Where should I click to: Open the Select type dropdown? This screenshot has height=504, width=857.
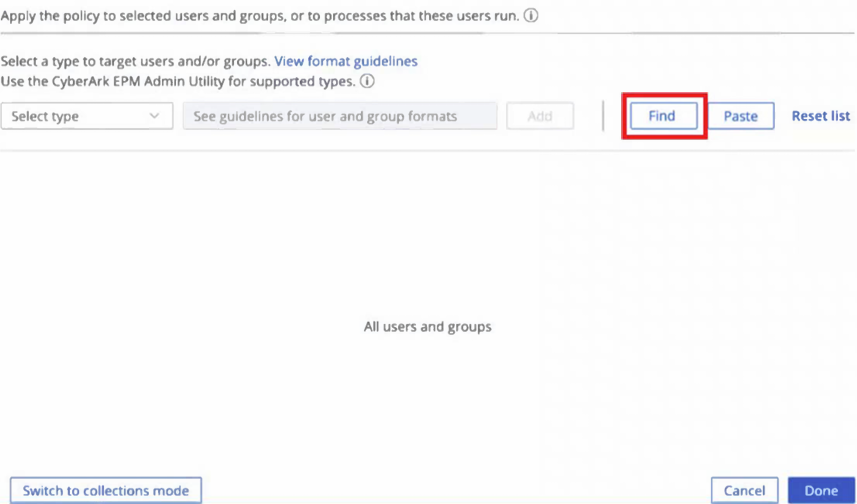(87, 116)
